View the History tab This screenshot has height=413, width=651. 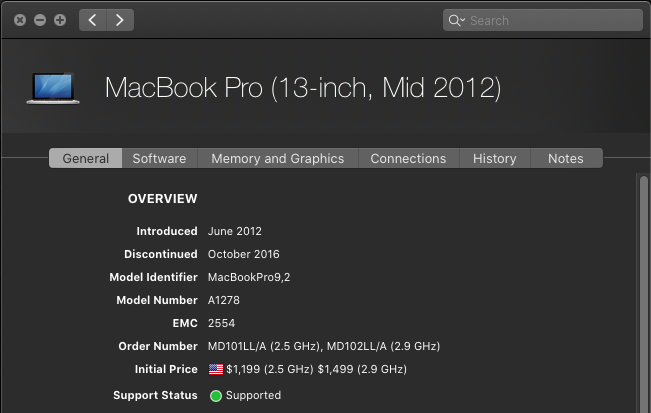click(494, 158)
